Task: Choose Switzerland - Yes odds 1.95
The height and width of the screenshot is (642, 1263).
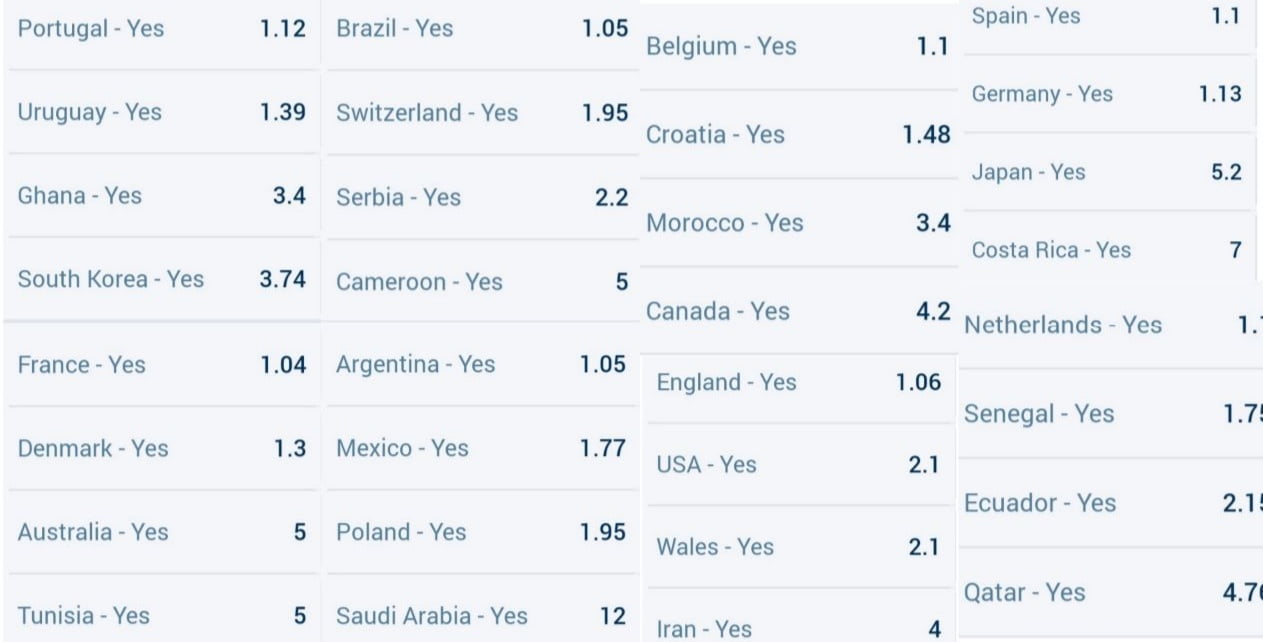Action: pos(482,113)
